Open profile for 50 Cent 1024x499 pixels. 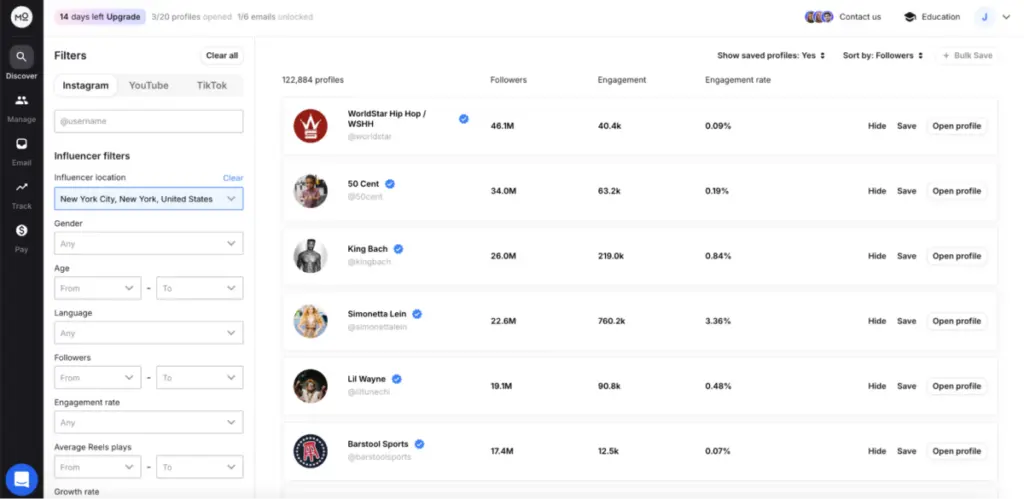956,191
